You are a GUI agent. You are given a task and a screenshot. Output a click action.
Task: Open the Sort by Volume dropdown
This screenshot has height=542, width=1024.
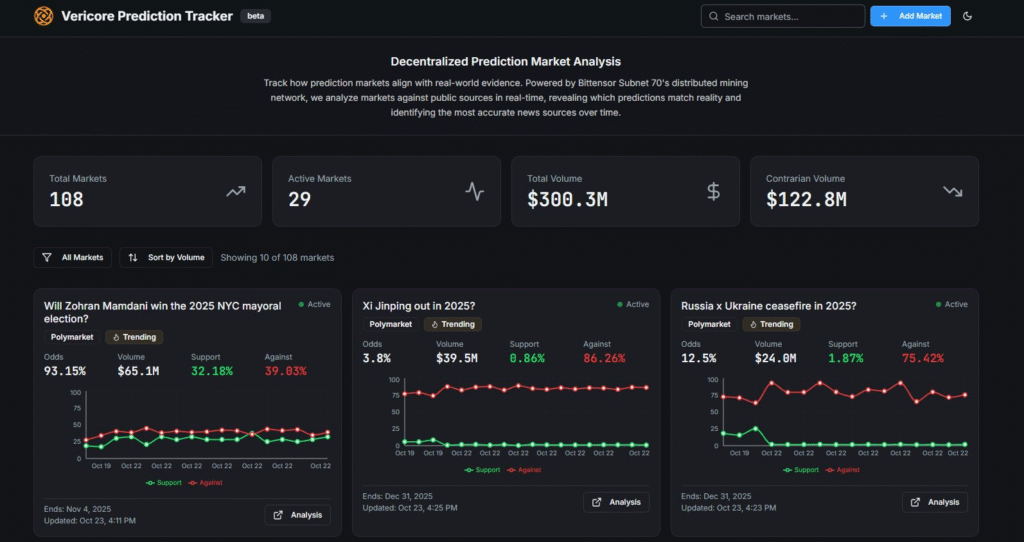click(166, 257)
